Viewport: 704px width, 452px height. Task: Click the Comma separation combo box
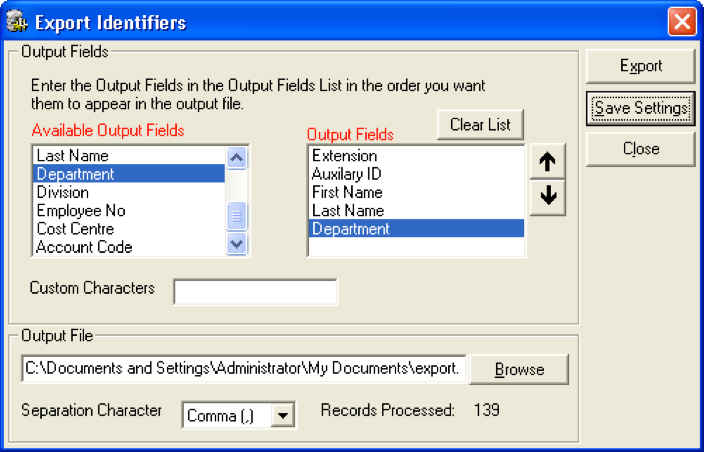[239, 415]
